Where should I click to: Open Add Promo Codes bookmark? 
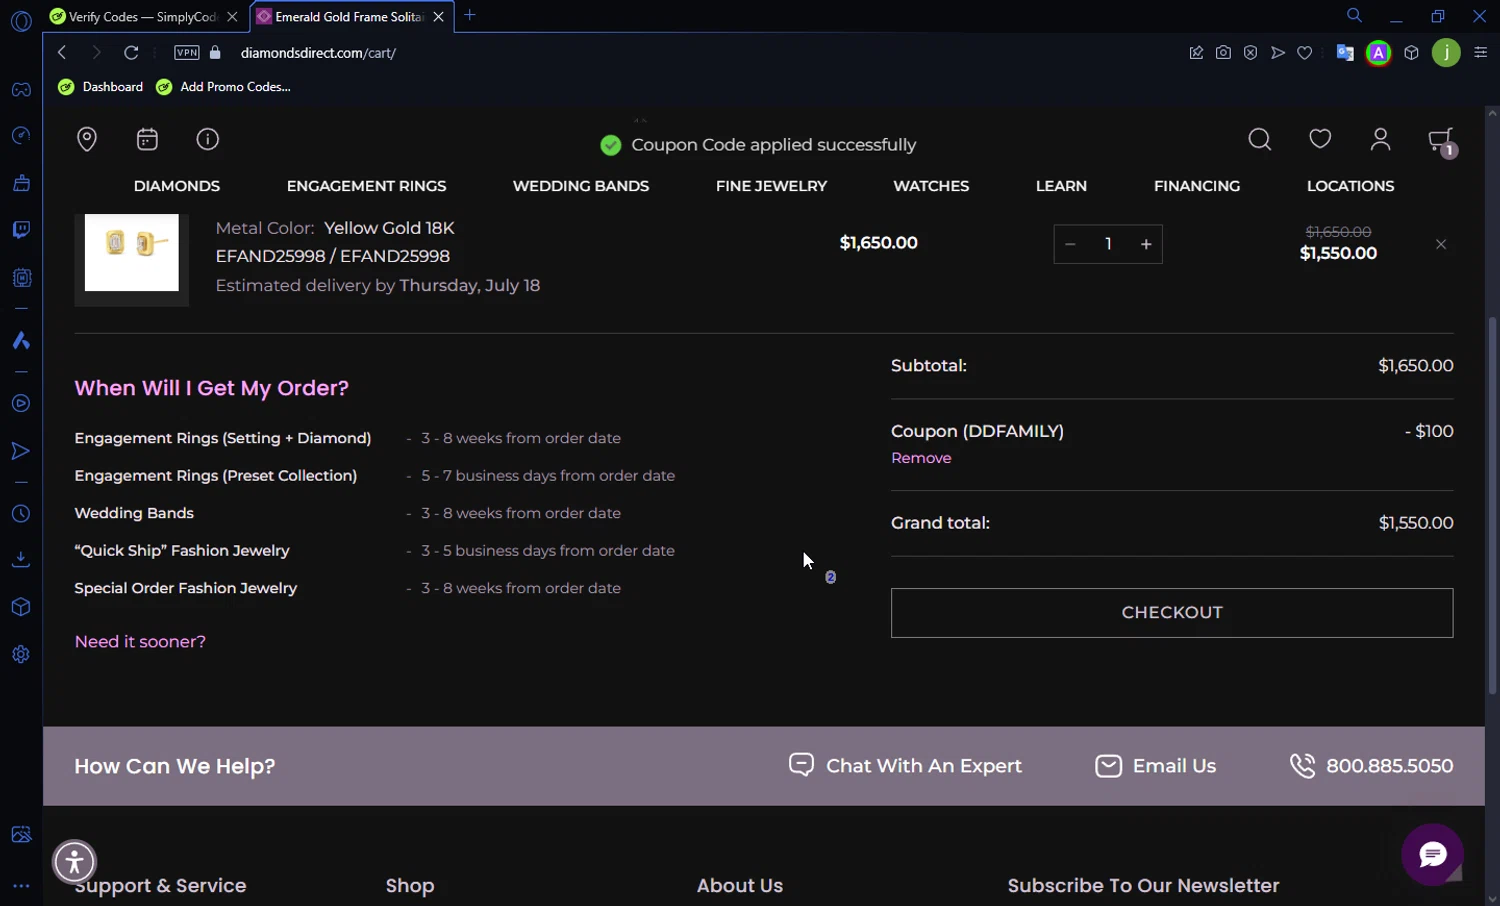pyautogui.click(x=224, y=87)
